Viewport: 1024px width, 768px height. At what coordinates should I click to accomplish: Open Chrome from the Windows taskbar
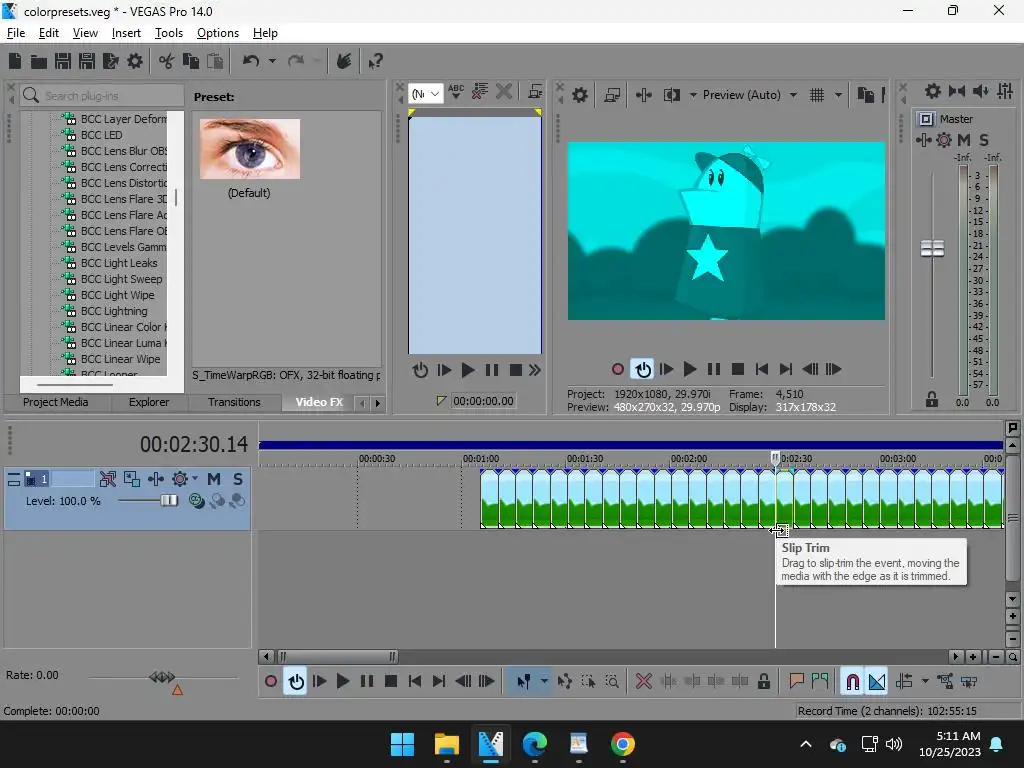point(622,744)
